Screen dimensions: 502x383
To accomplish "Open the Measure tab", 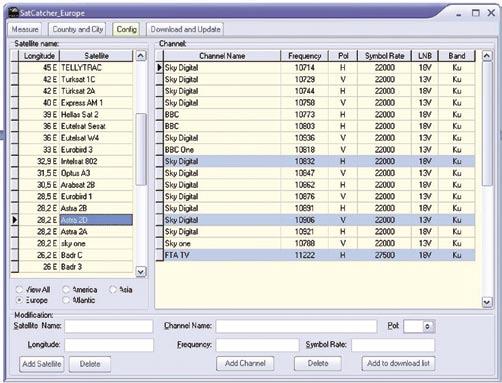I will (25, 29).
